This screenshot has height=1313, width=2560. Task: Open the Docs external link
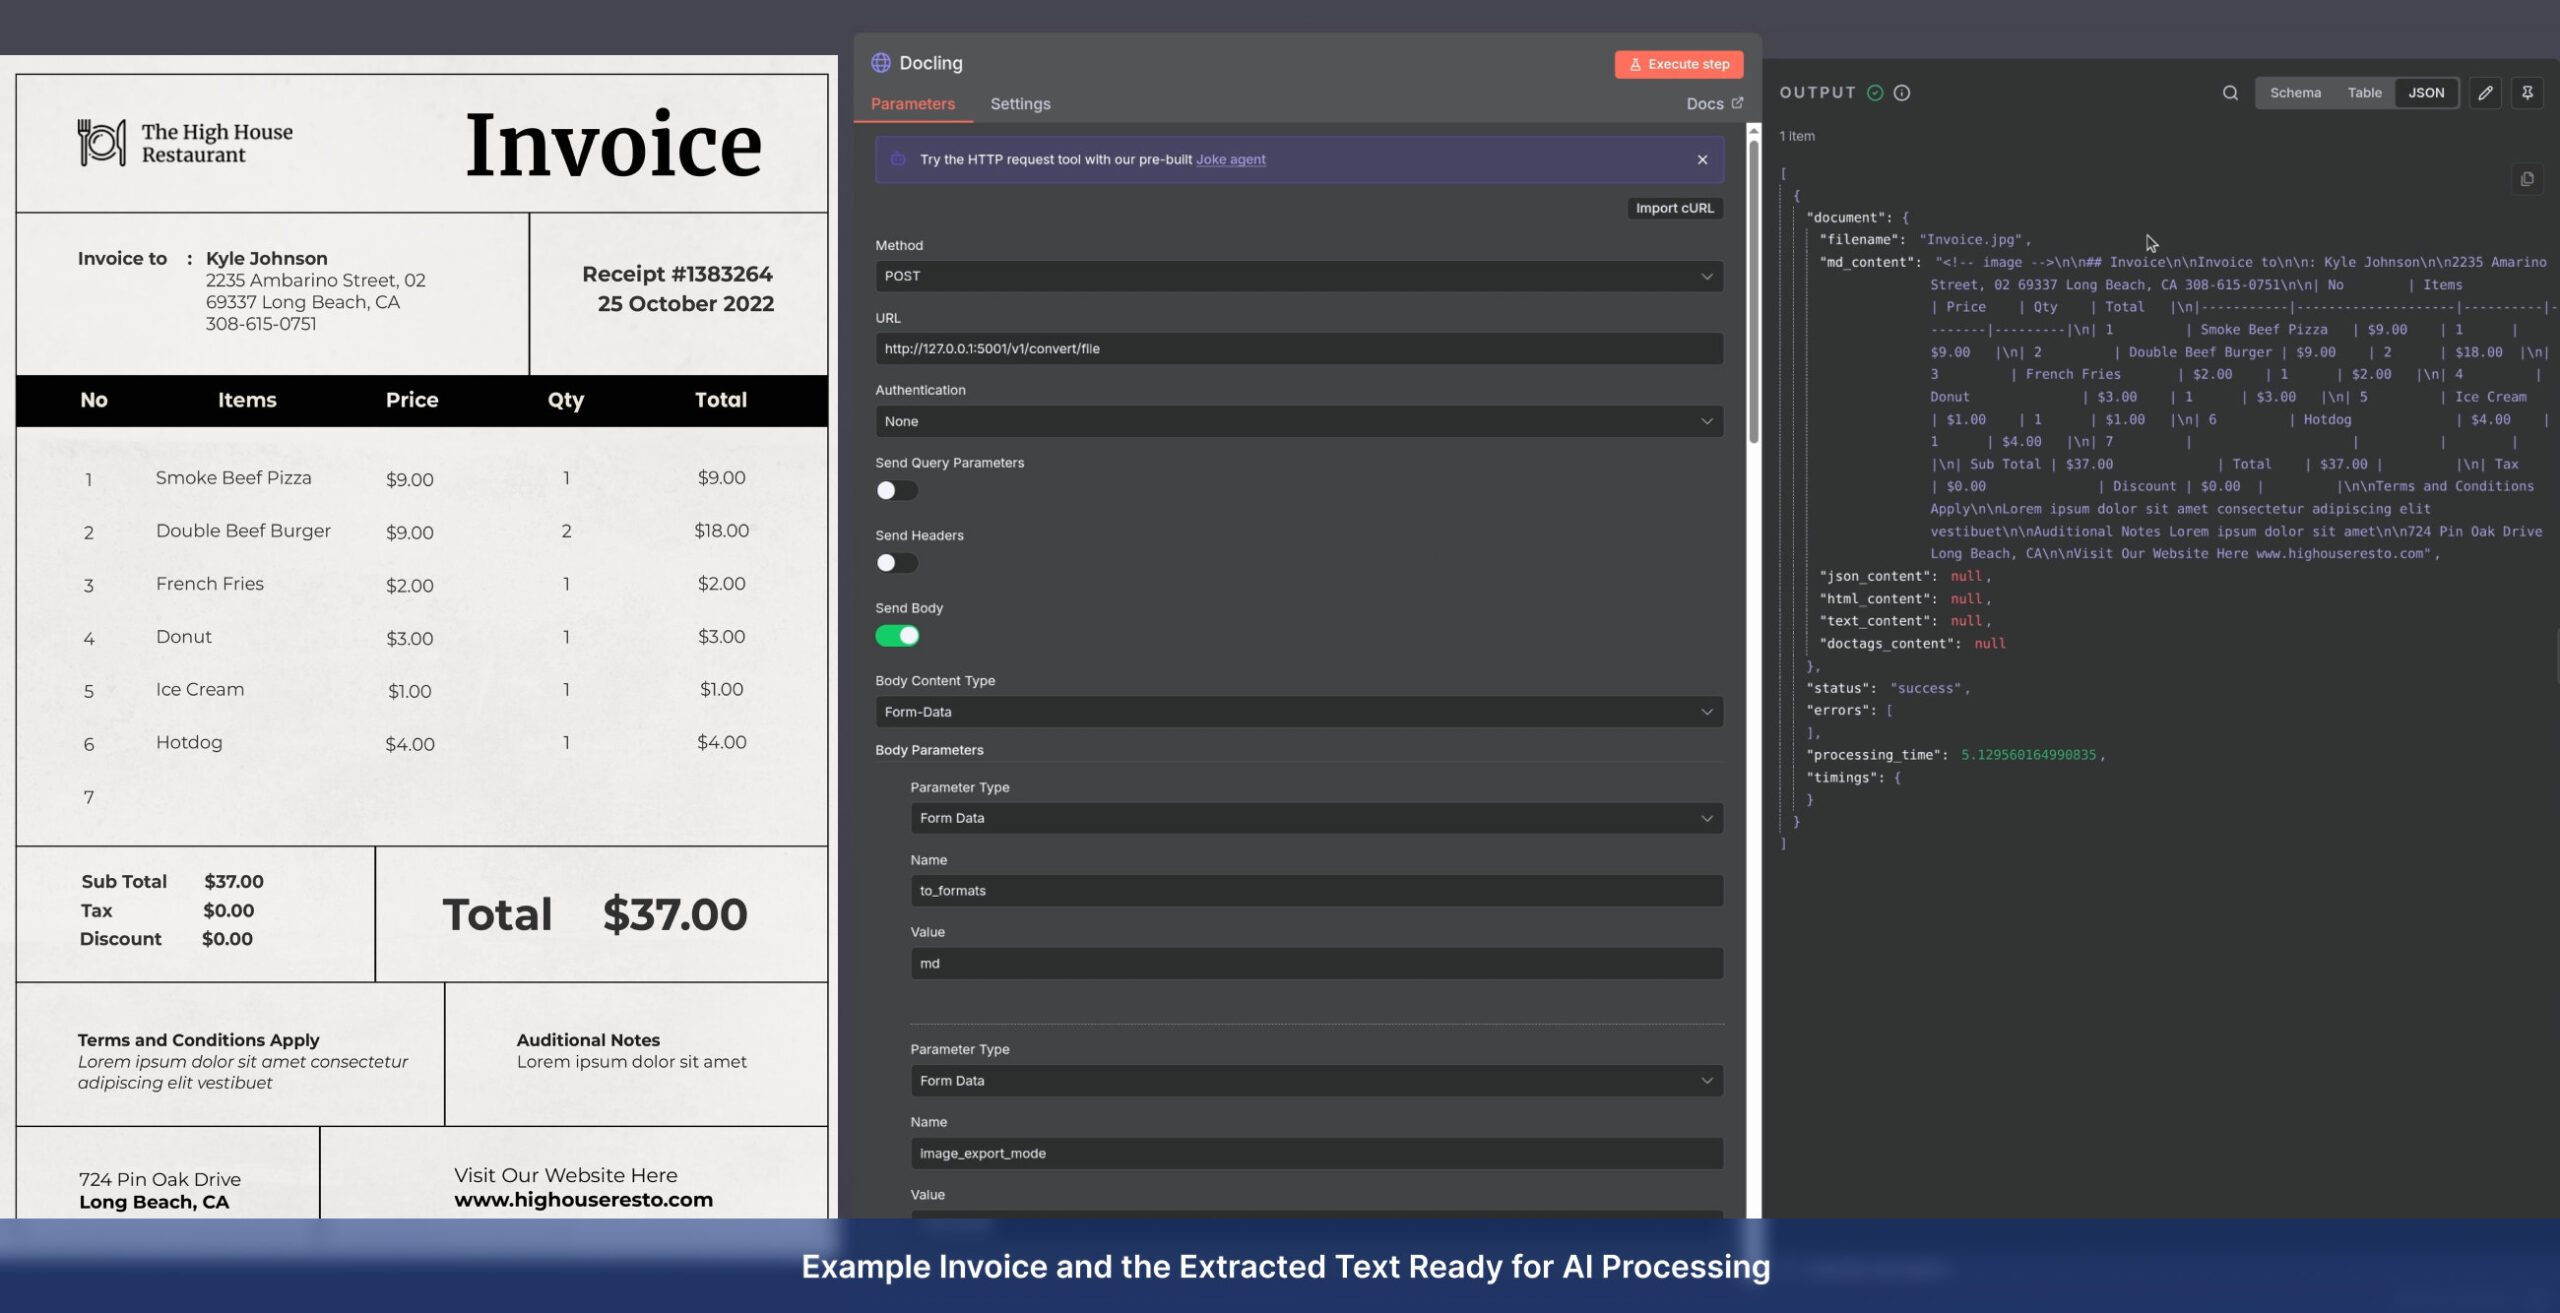[x=1714, y=104]
